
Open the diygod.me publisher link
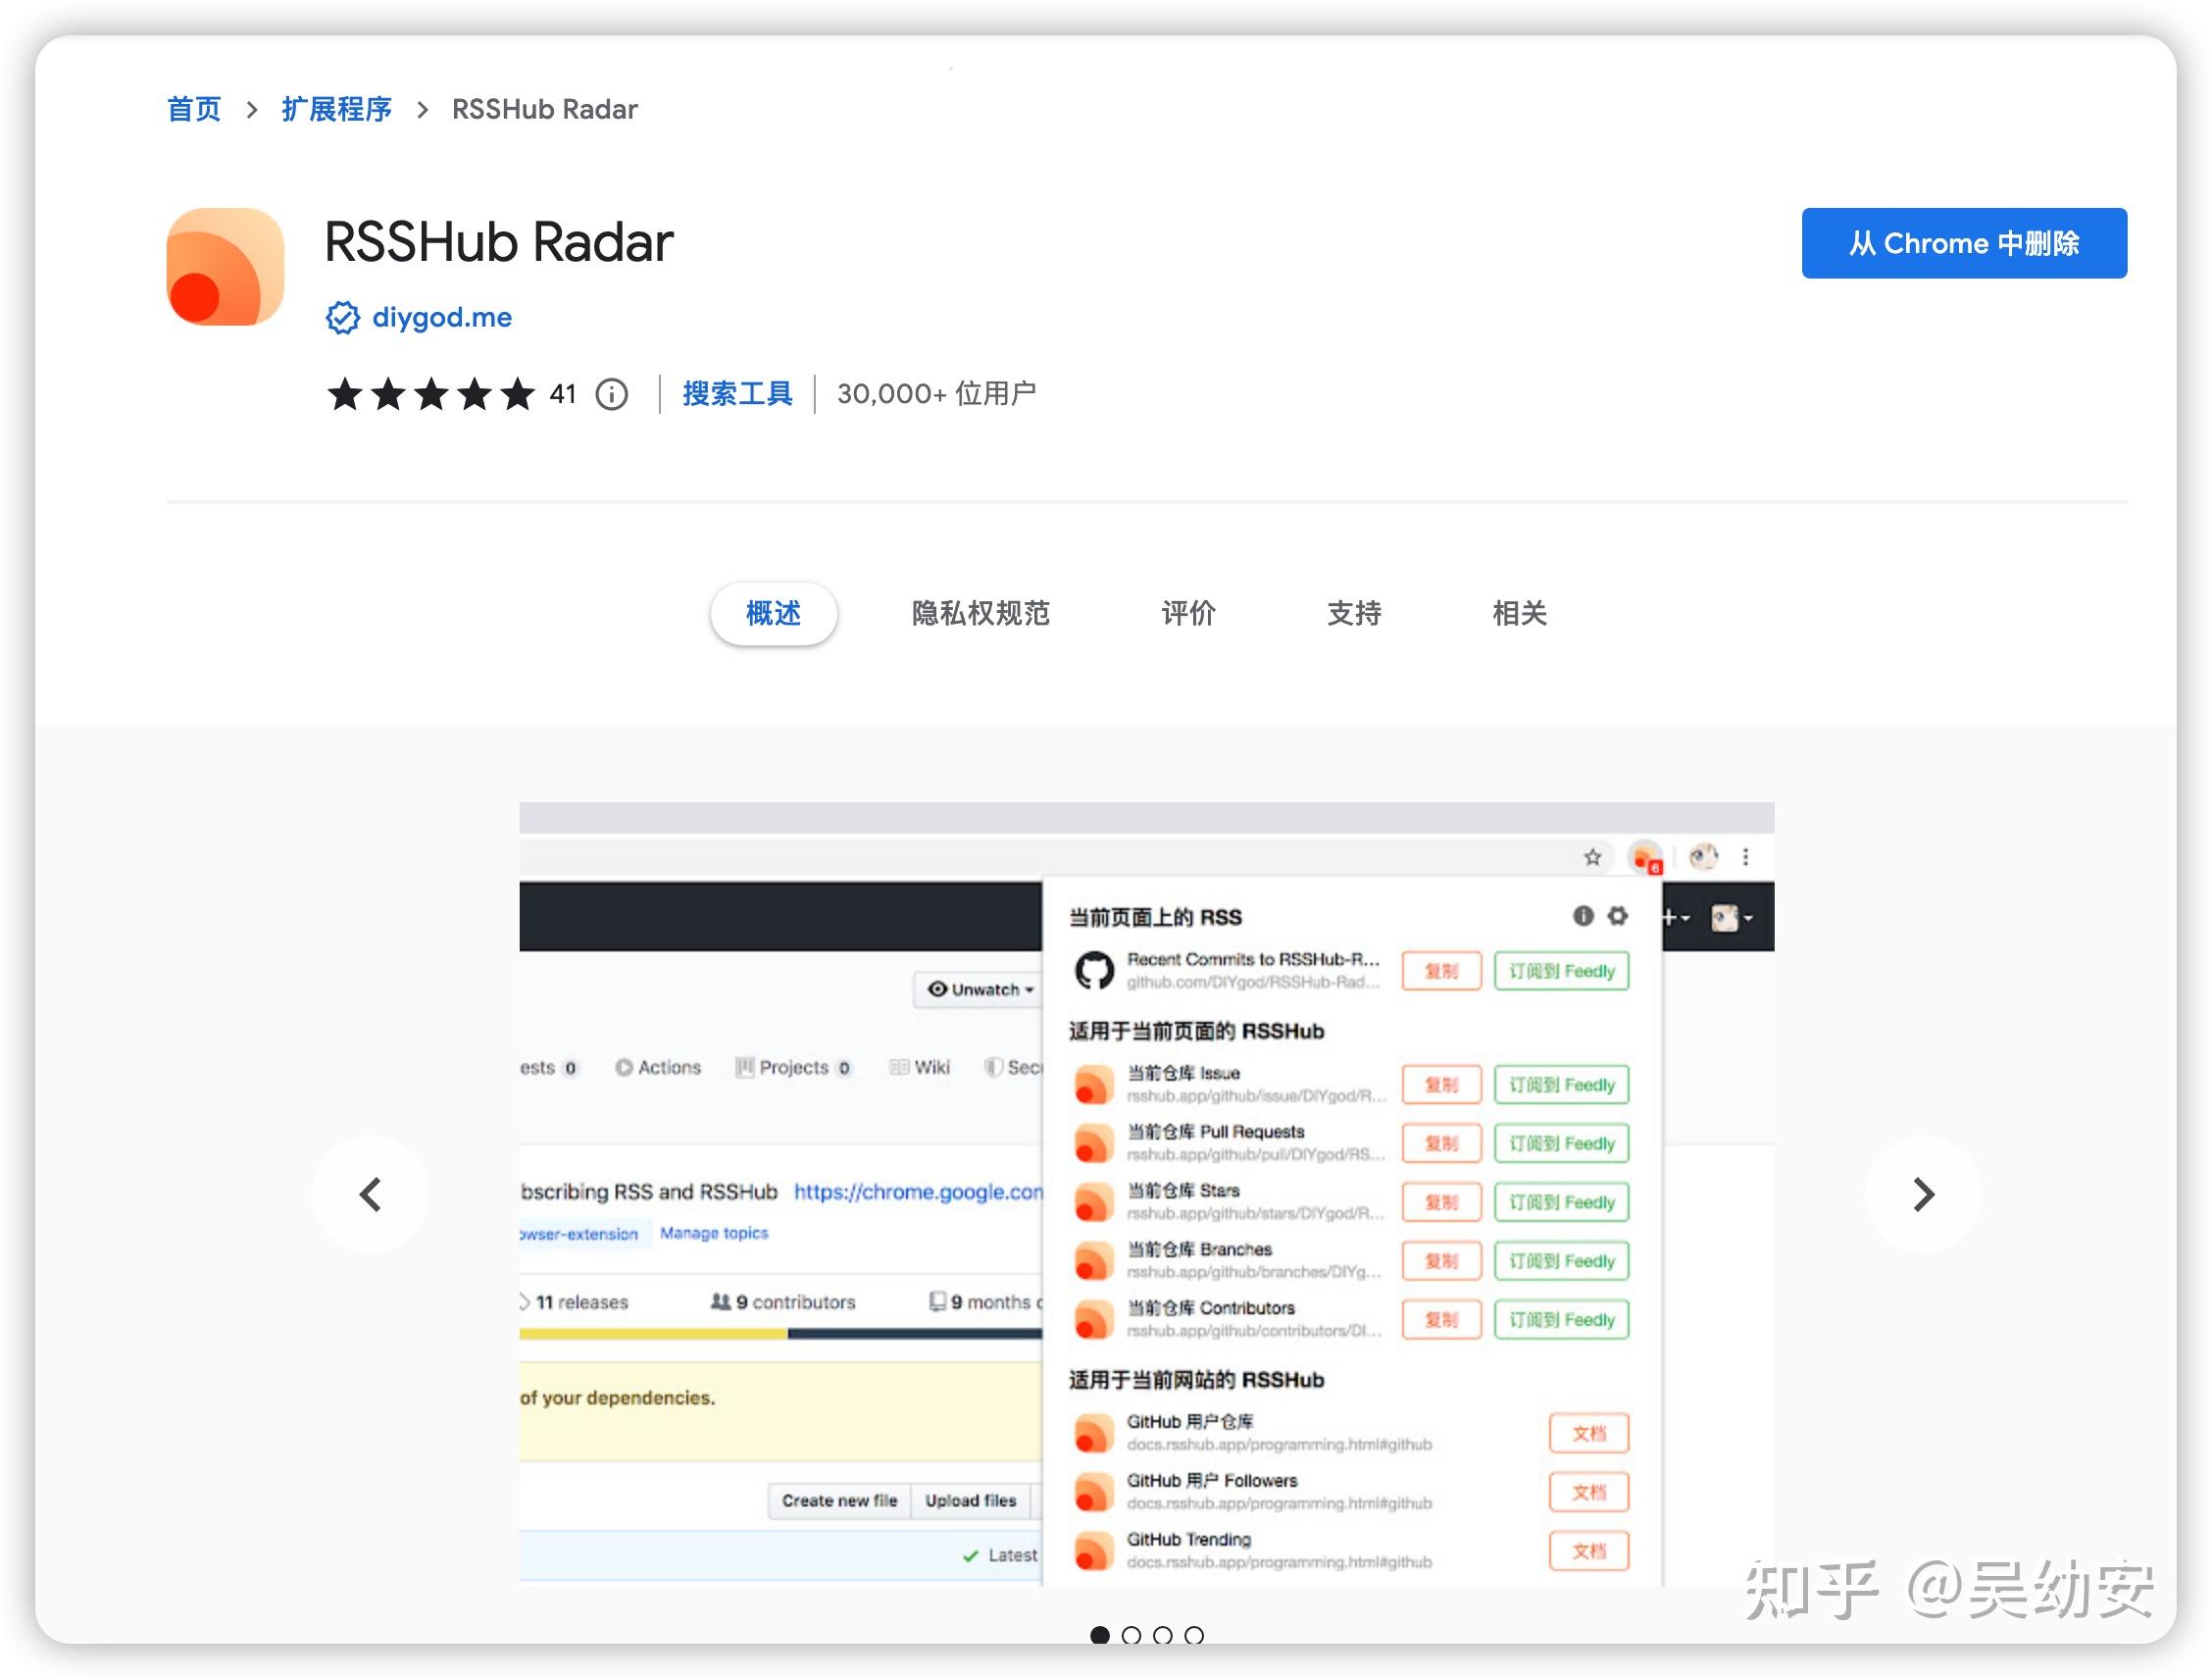(x=440, y=318)
